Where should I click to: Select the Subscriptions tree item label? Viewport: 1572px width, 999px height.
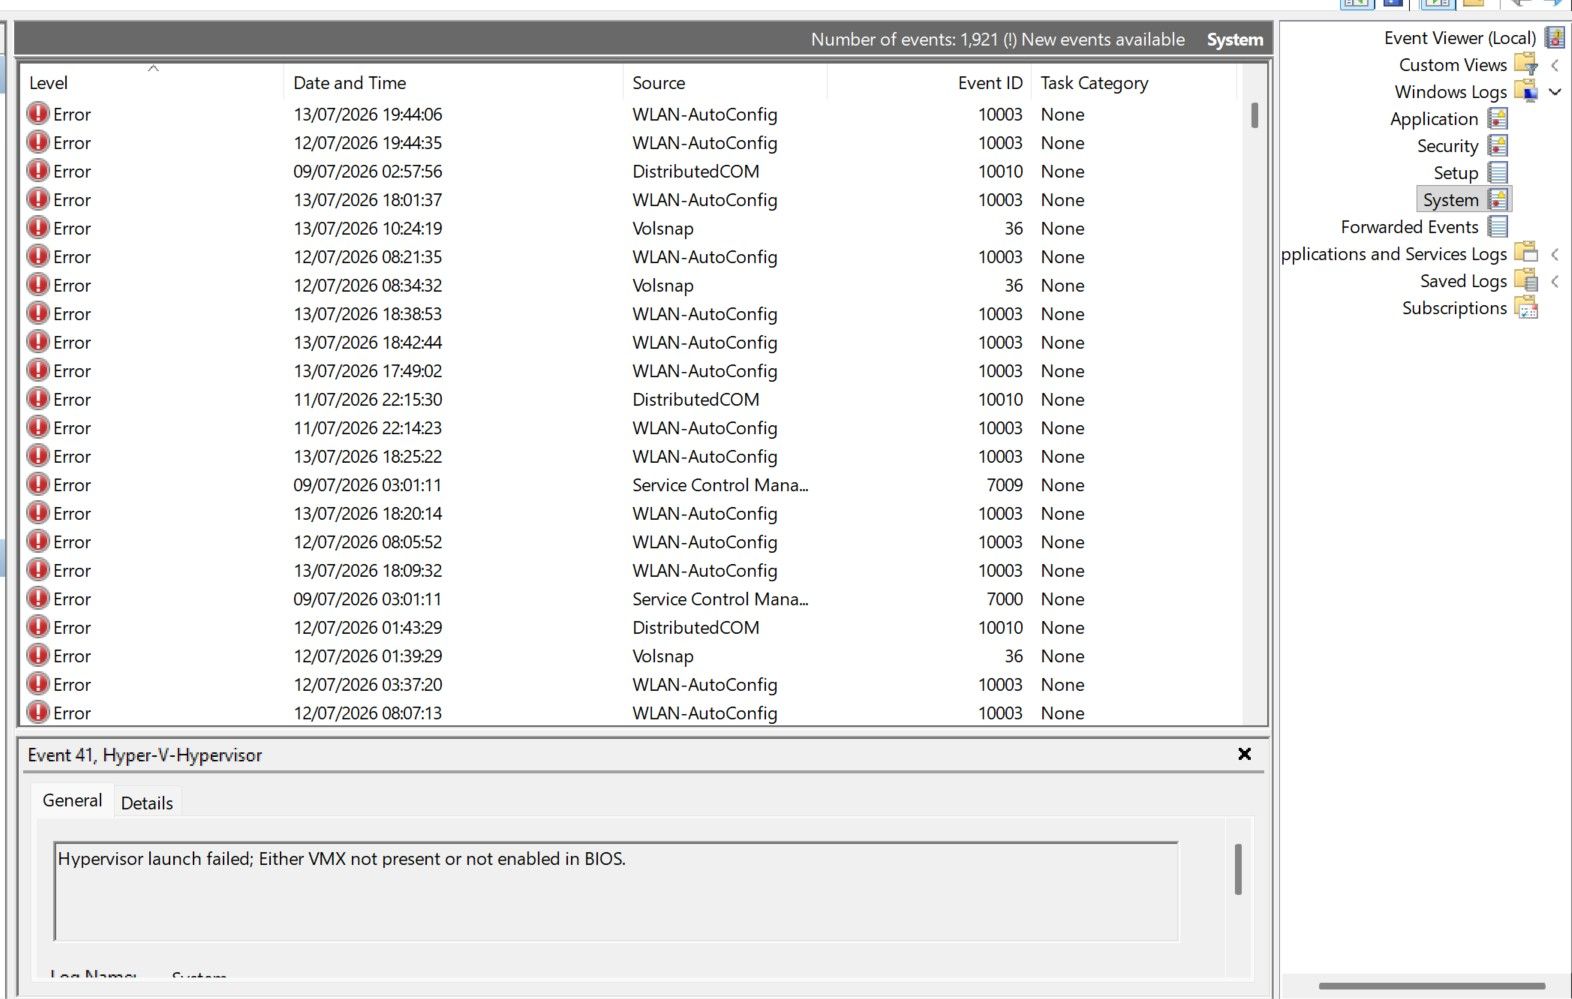point(1454,308)
